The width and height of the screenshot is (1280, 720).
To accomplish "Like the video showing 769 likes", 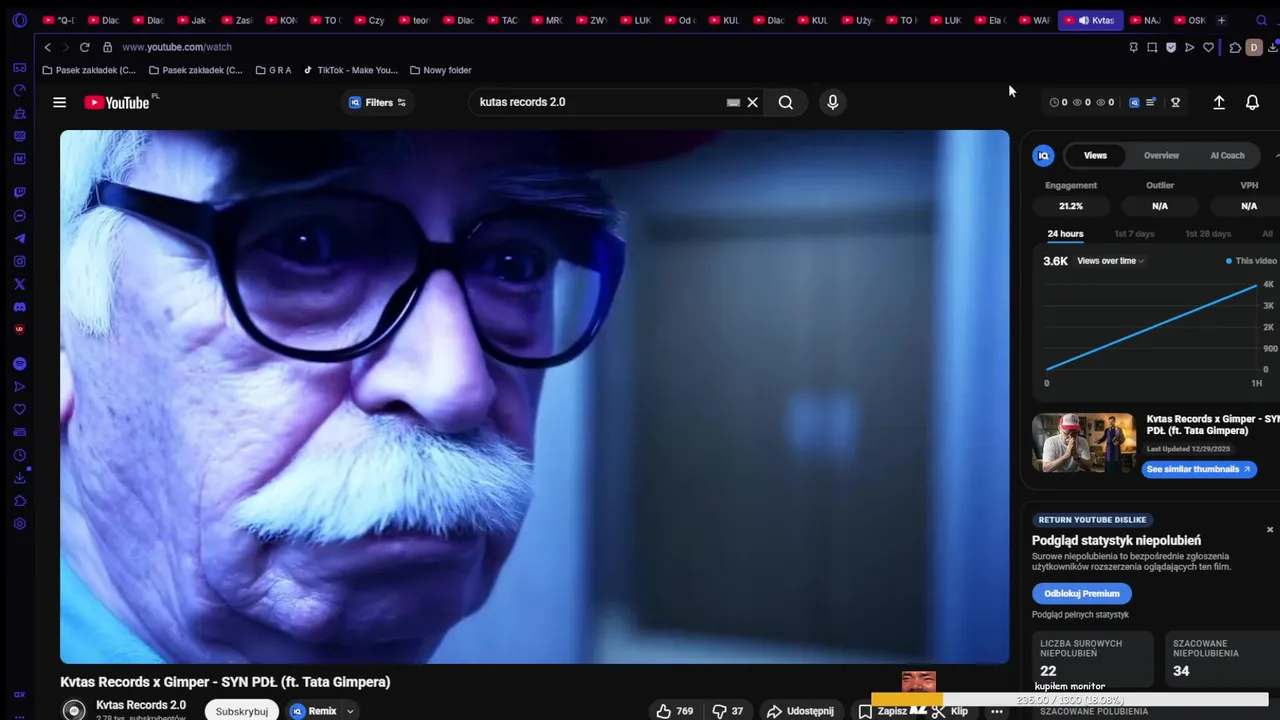I will 675,711.
